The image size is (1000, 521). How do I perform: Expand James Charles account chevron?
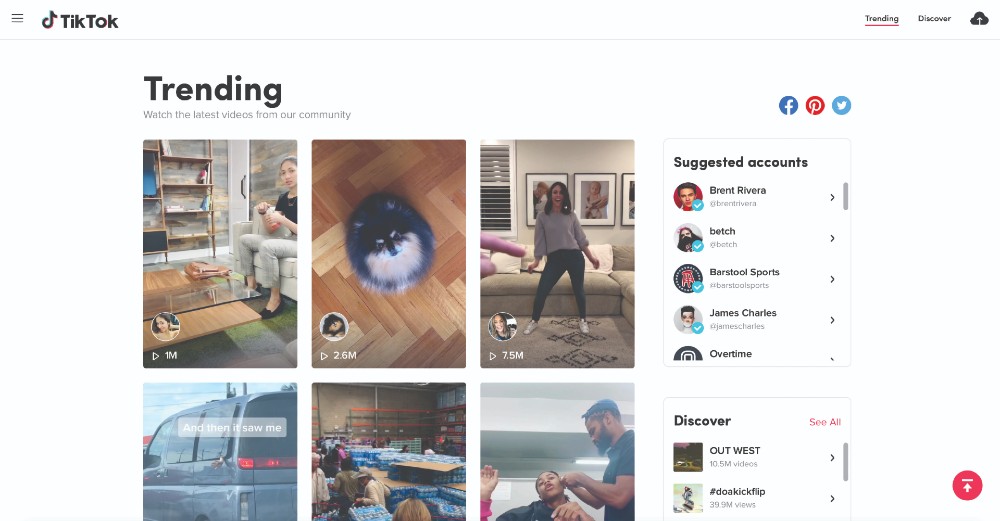(832, 319)
